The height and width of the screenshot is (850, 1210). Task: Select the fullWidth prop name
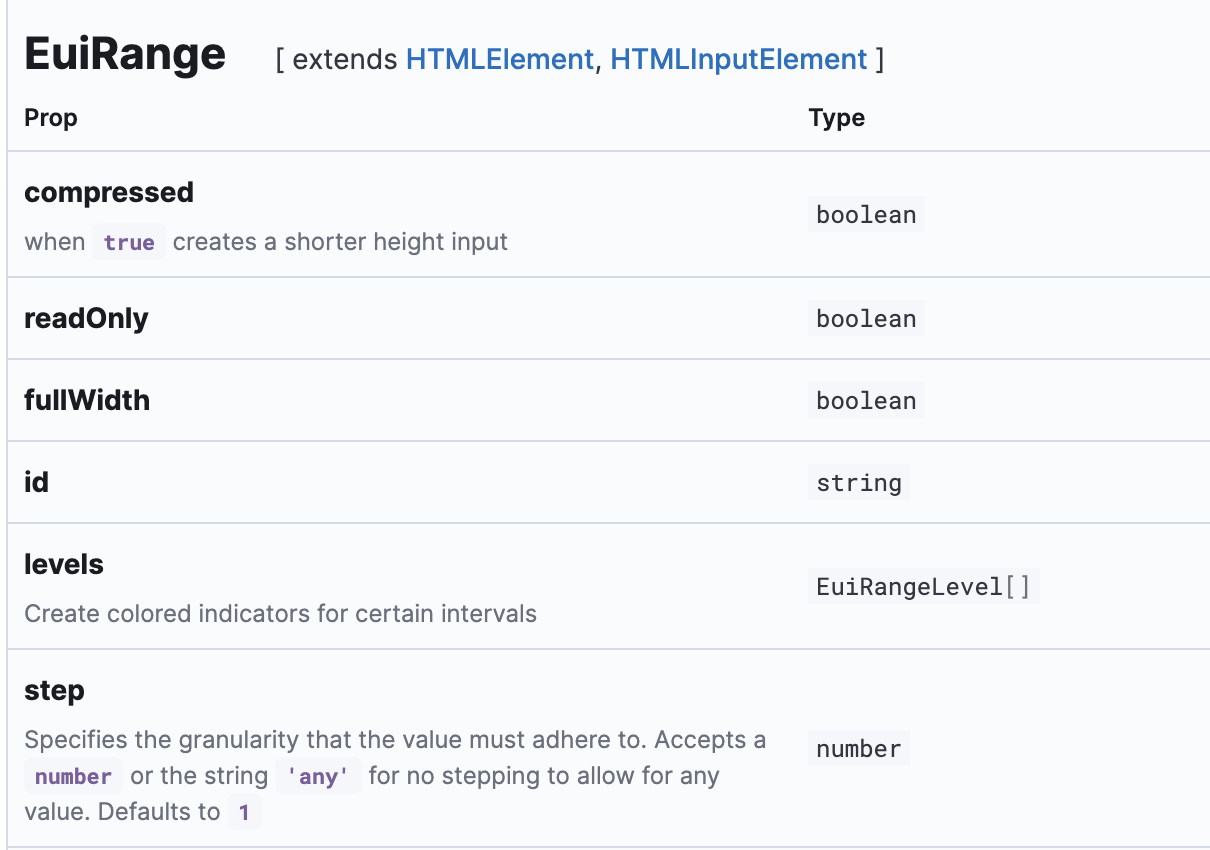point(87,400)
